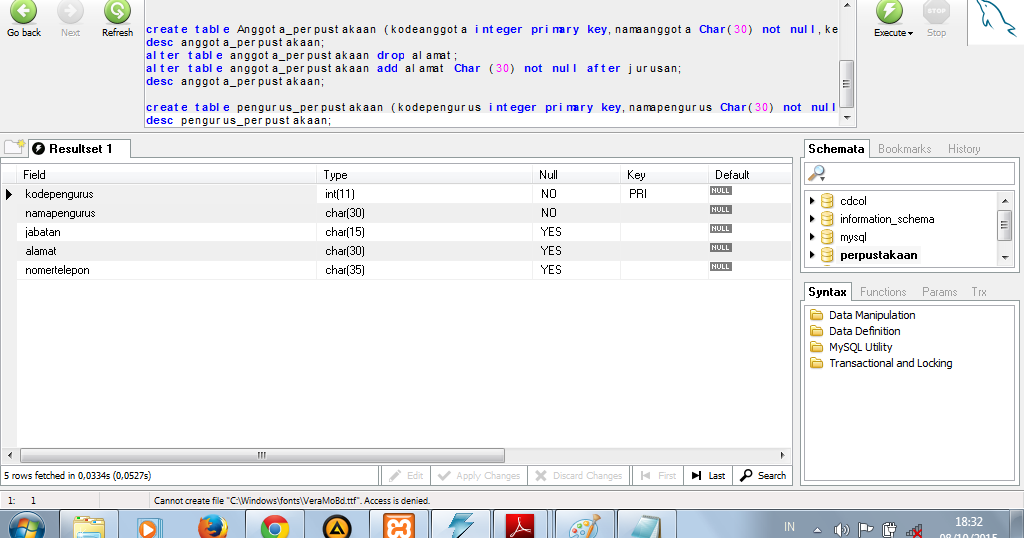The image size is (1024, 538).
Task: Click the Edit button
Action: [x=406, y=475]
